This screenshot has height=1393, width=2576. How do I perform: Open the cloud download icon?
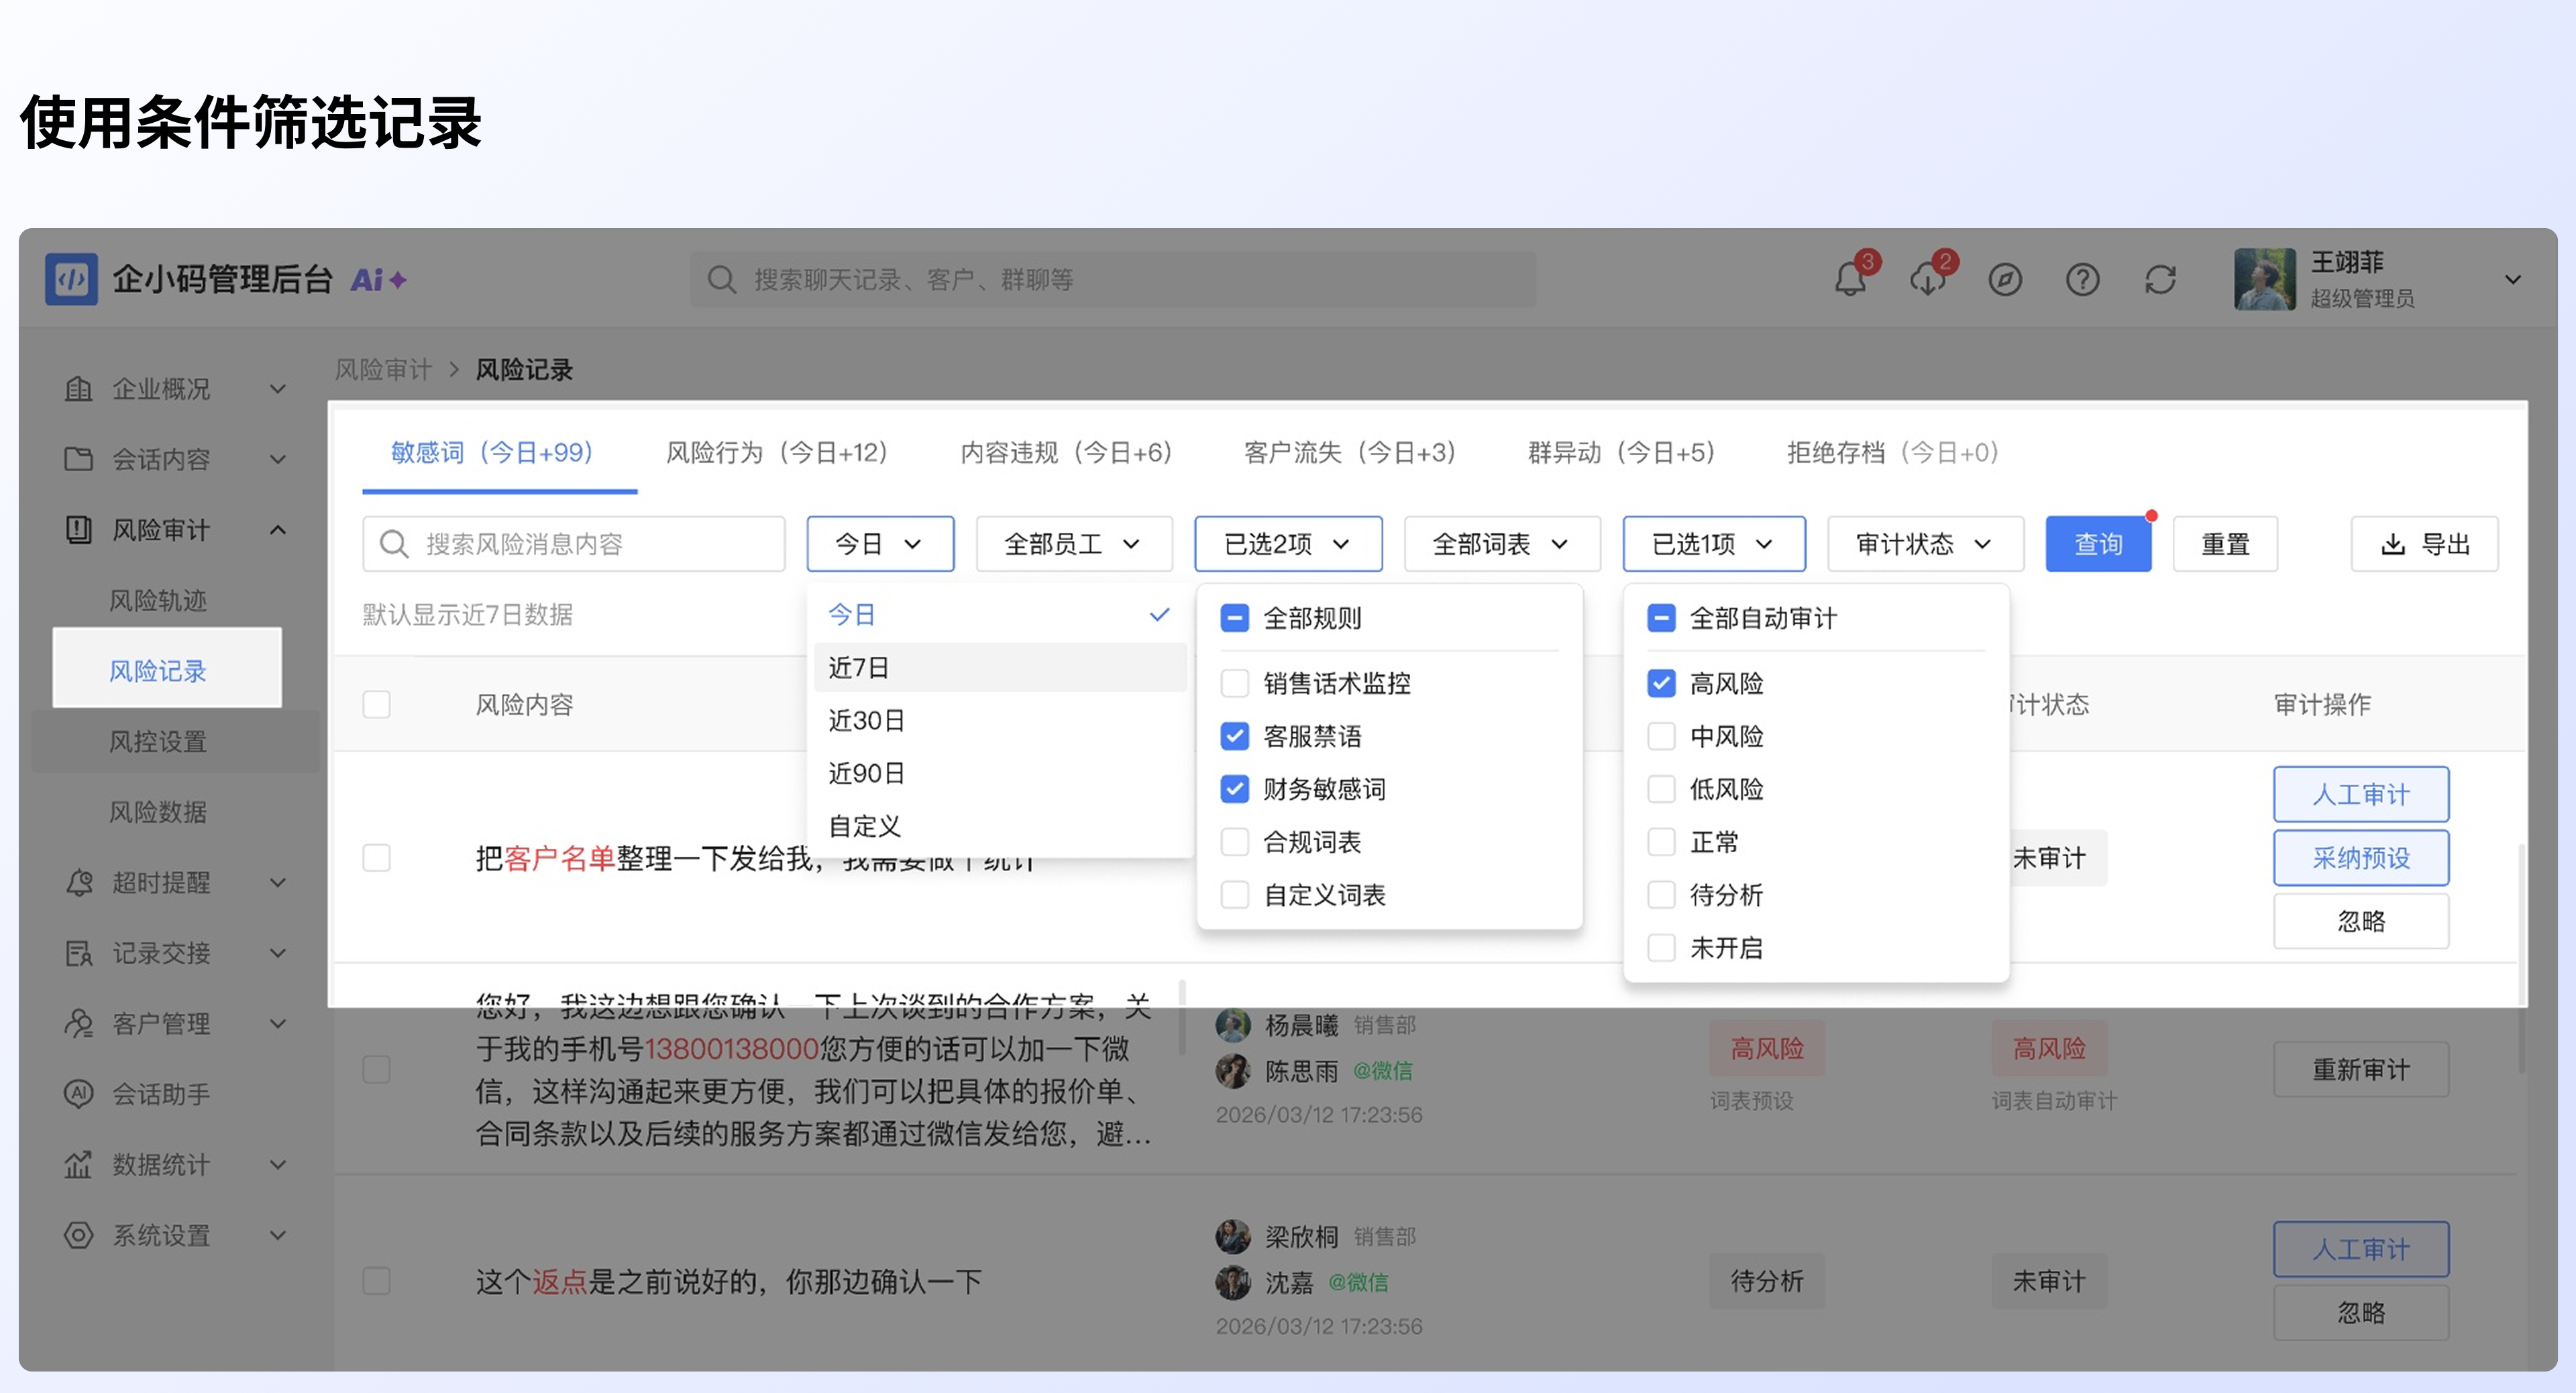point(1927,279)
